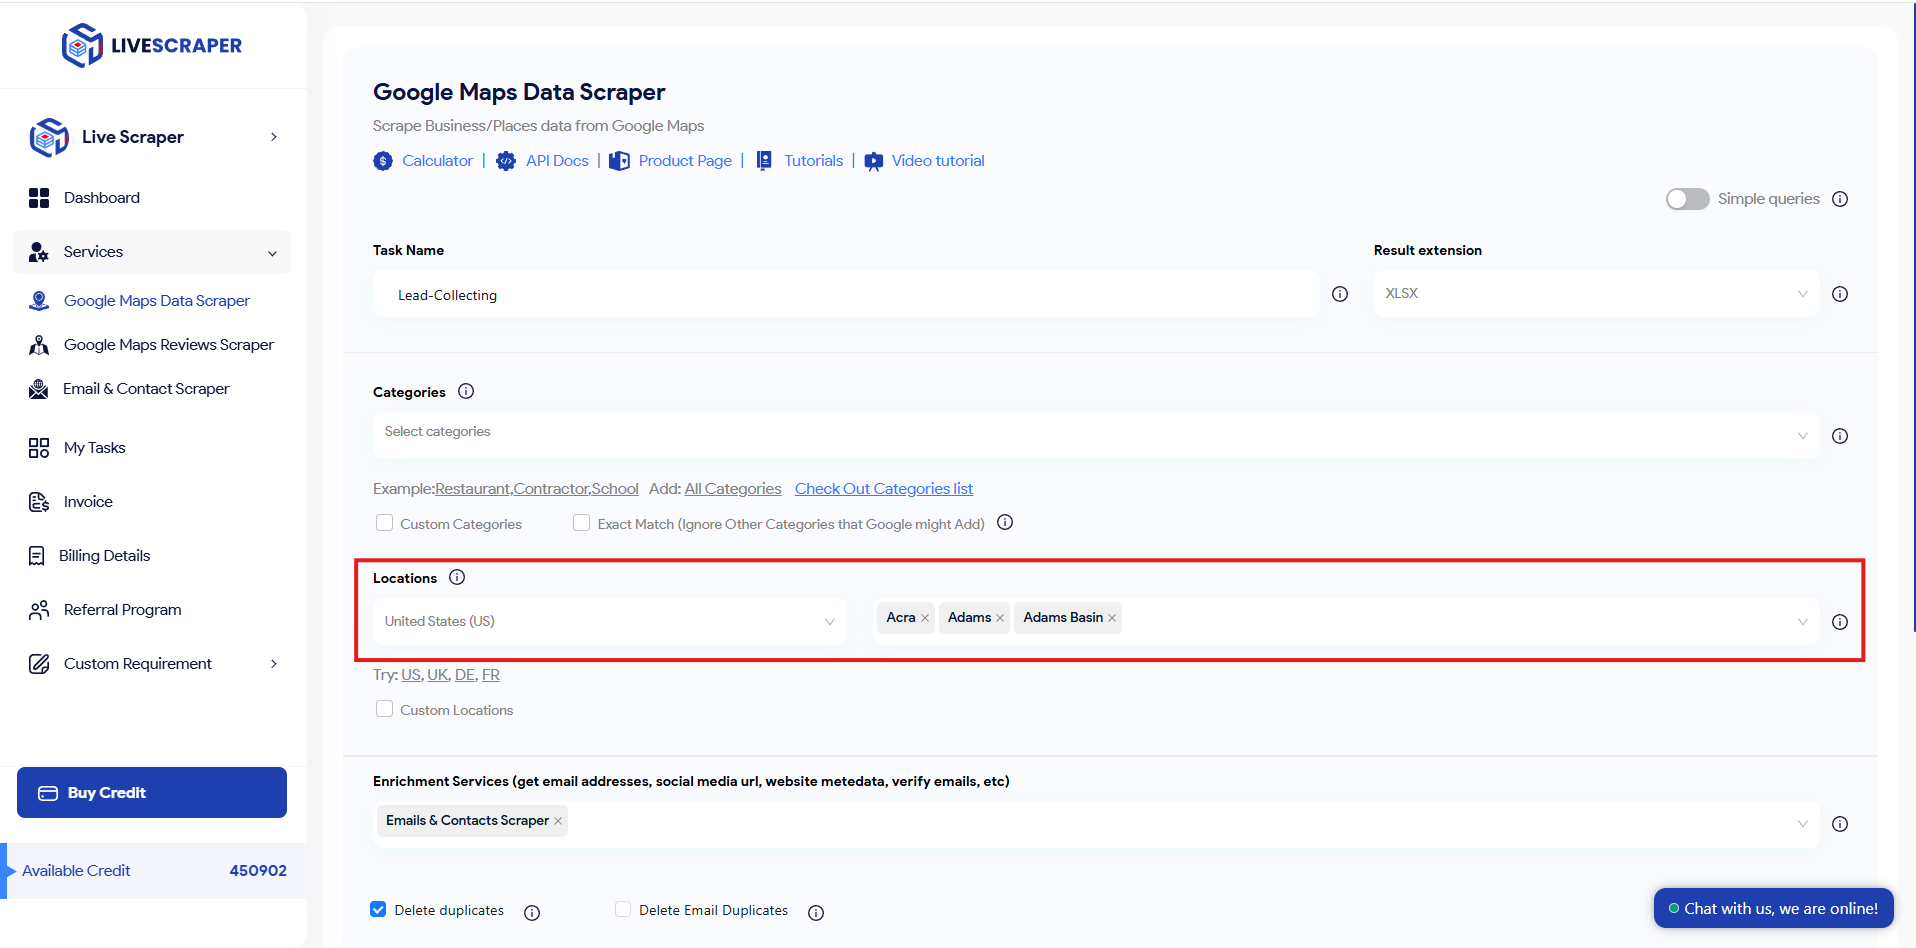Click the Services person-gear icon
This screenshot has height=948, width=1916.
39,252
